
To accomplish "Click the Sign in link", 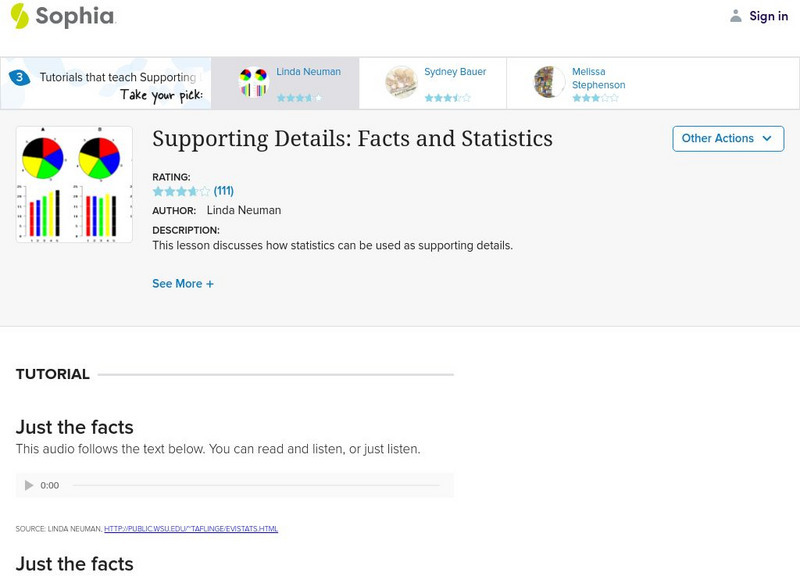I will [768, 16].
